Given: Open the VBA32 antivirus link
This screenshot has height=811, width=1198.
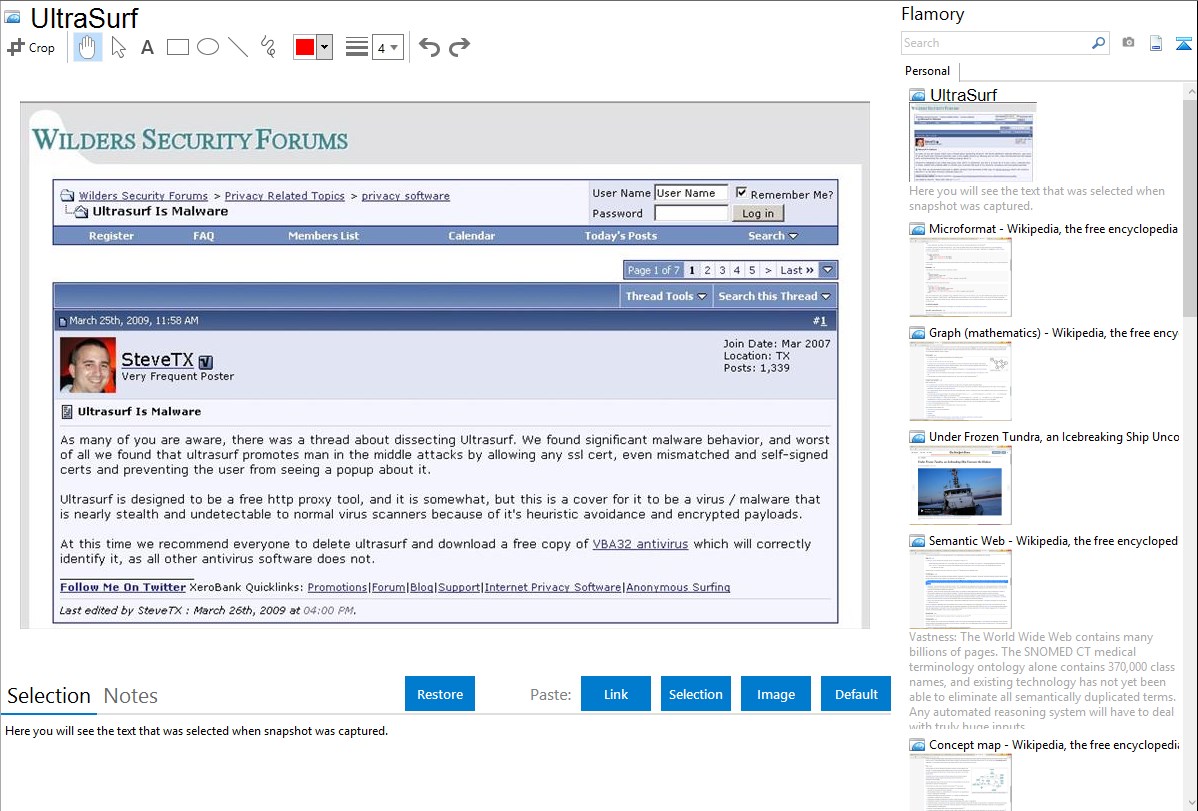Looking at the screenshot, I should pyautogui.click(x=640, y=544).
